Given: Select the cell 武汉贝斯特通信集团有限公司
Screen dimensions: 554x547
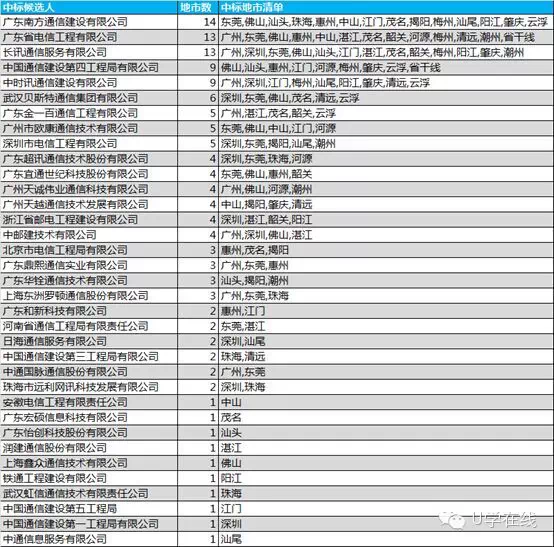Looking at the screenshot, I should tap(89, 98).
